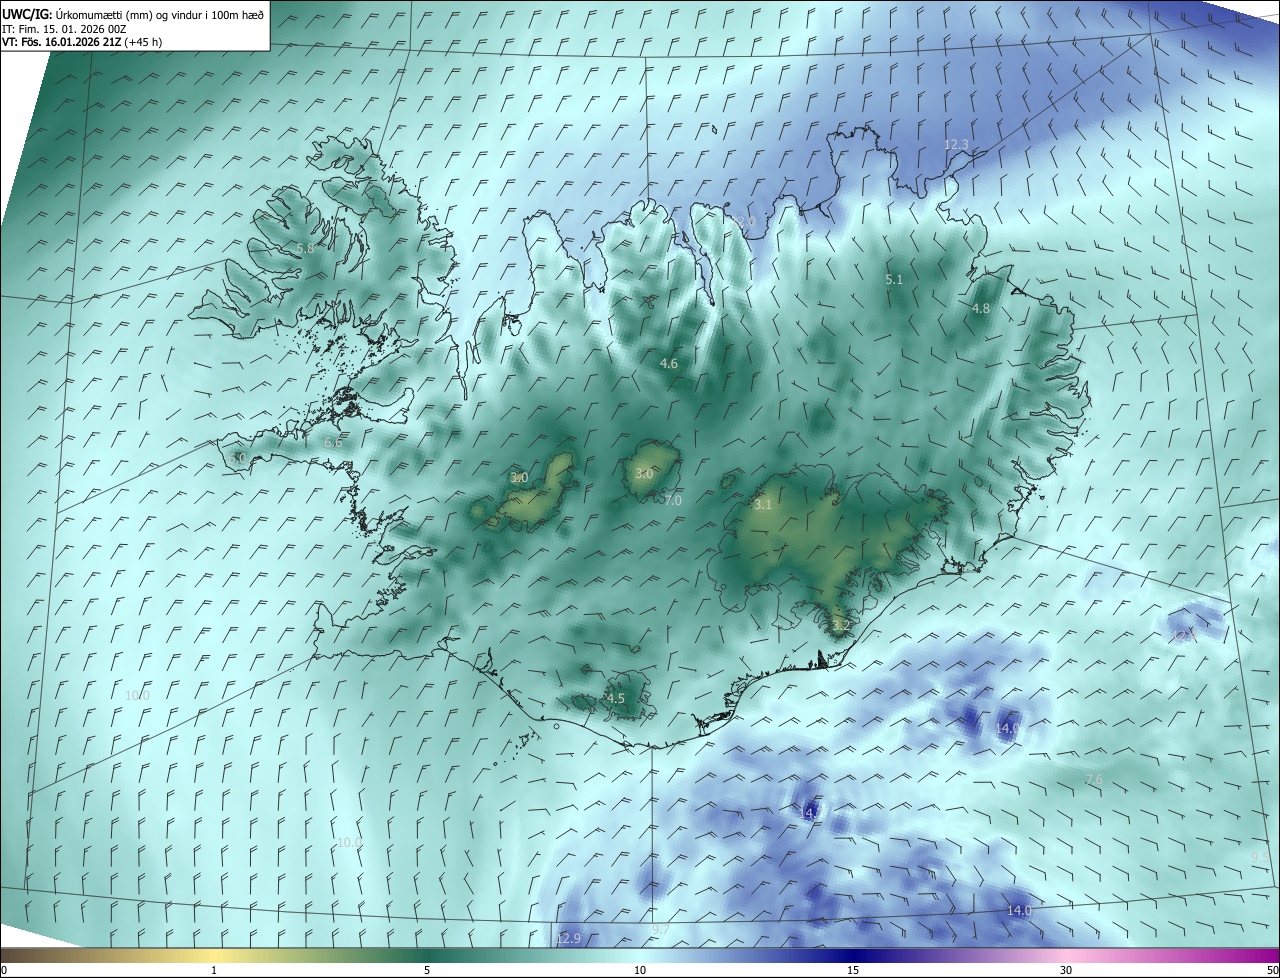This screenshot has height=978, width=1280.
Task: Click the 3.0 value beside the 7.0 label
Action: pos(644,474)
